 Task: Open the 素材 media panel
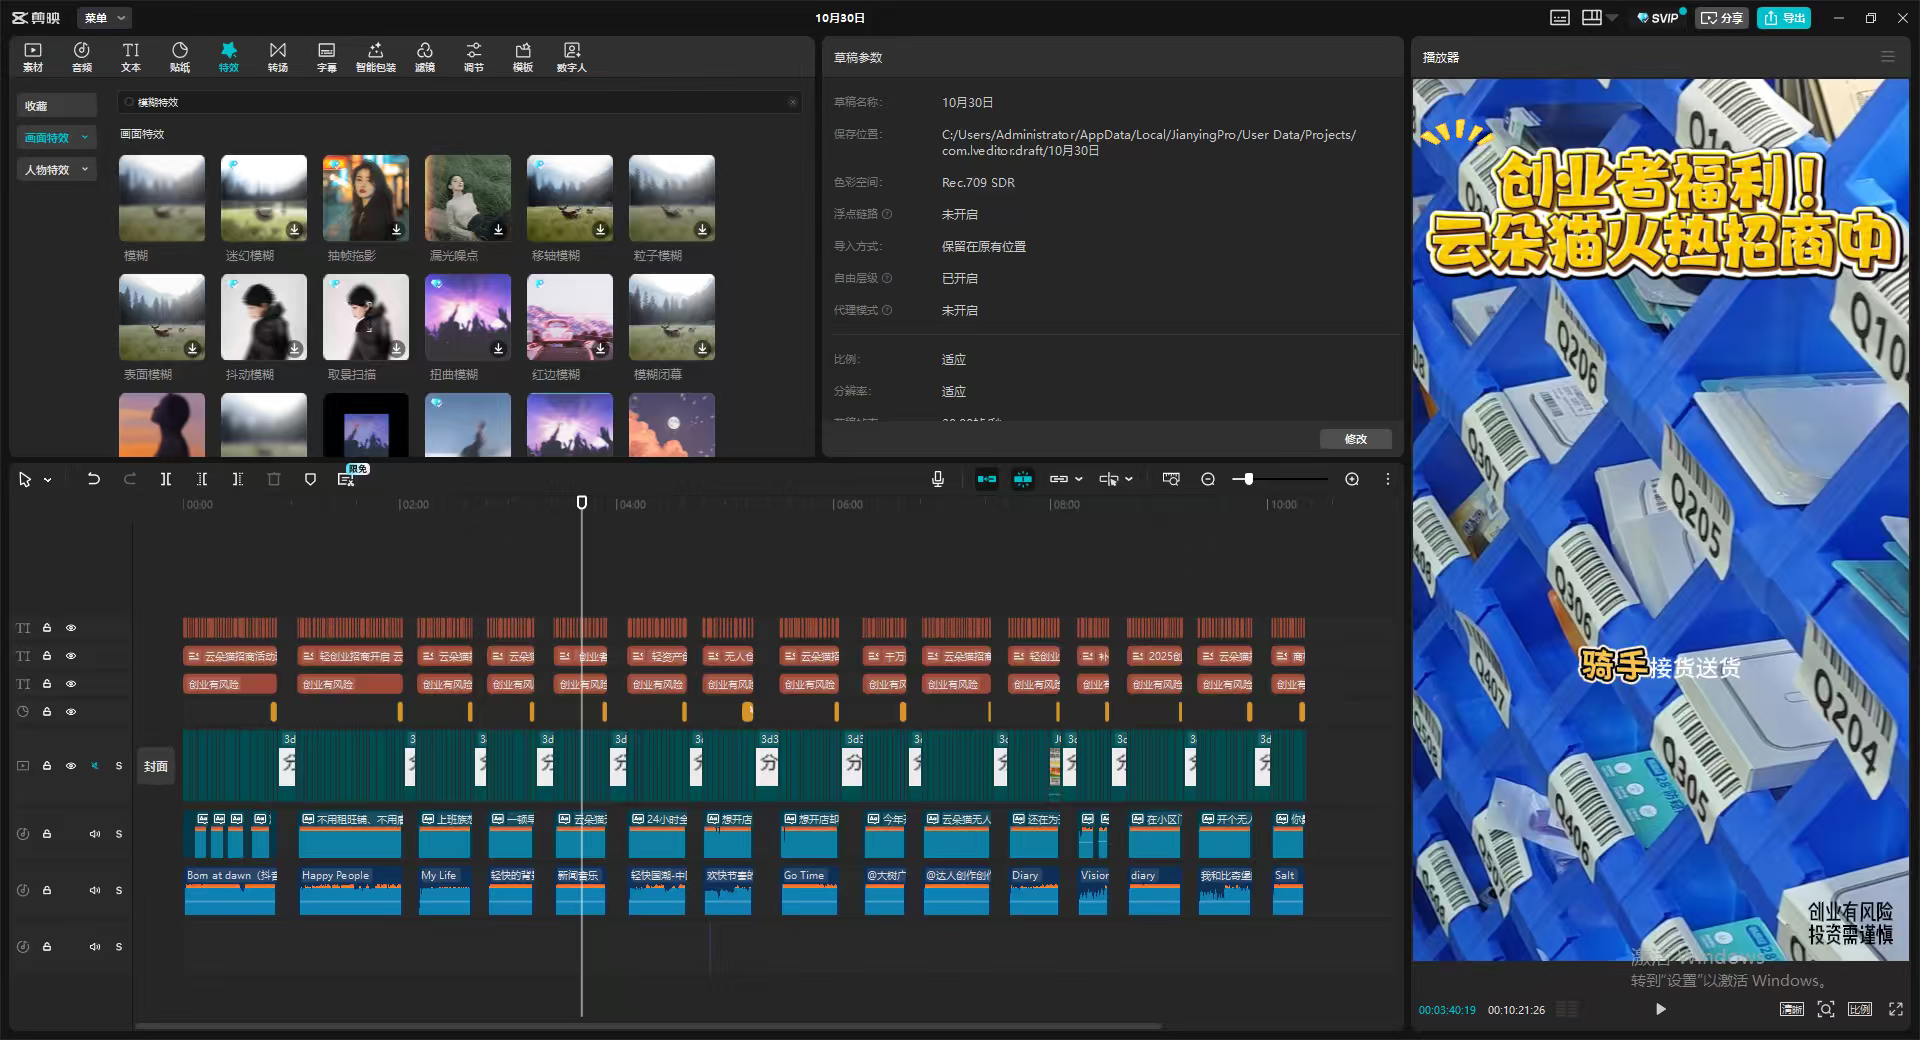33,57
